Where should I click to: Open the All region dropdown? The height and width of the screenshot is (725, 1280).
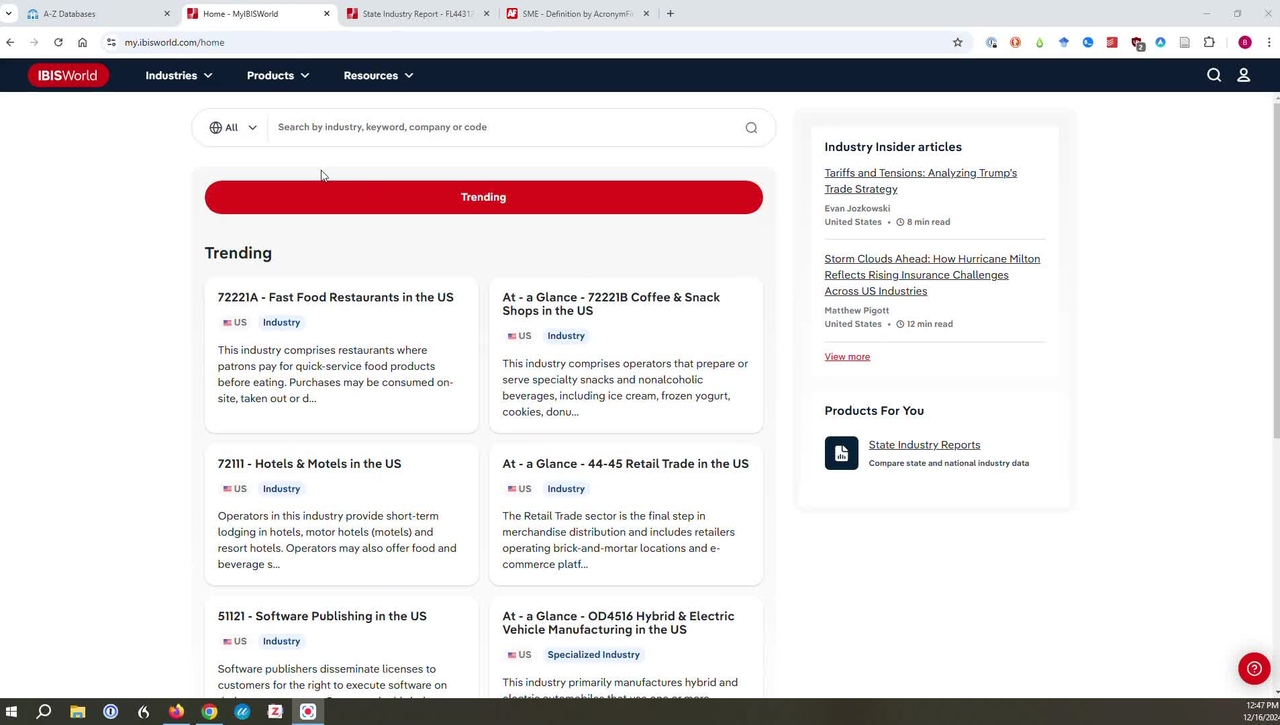coord(233,127)
